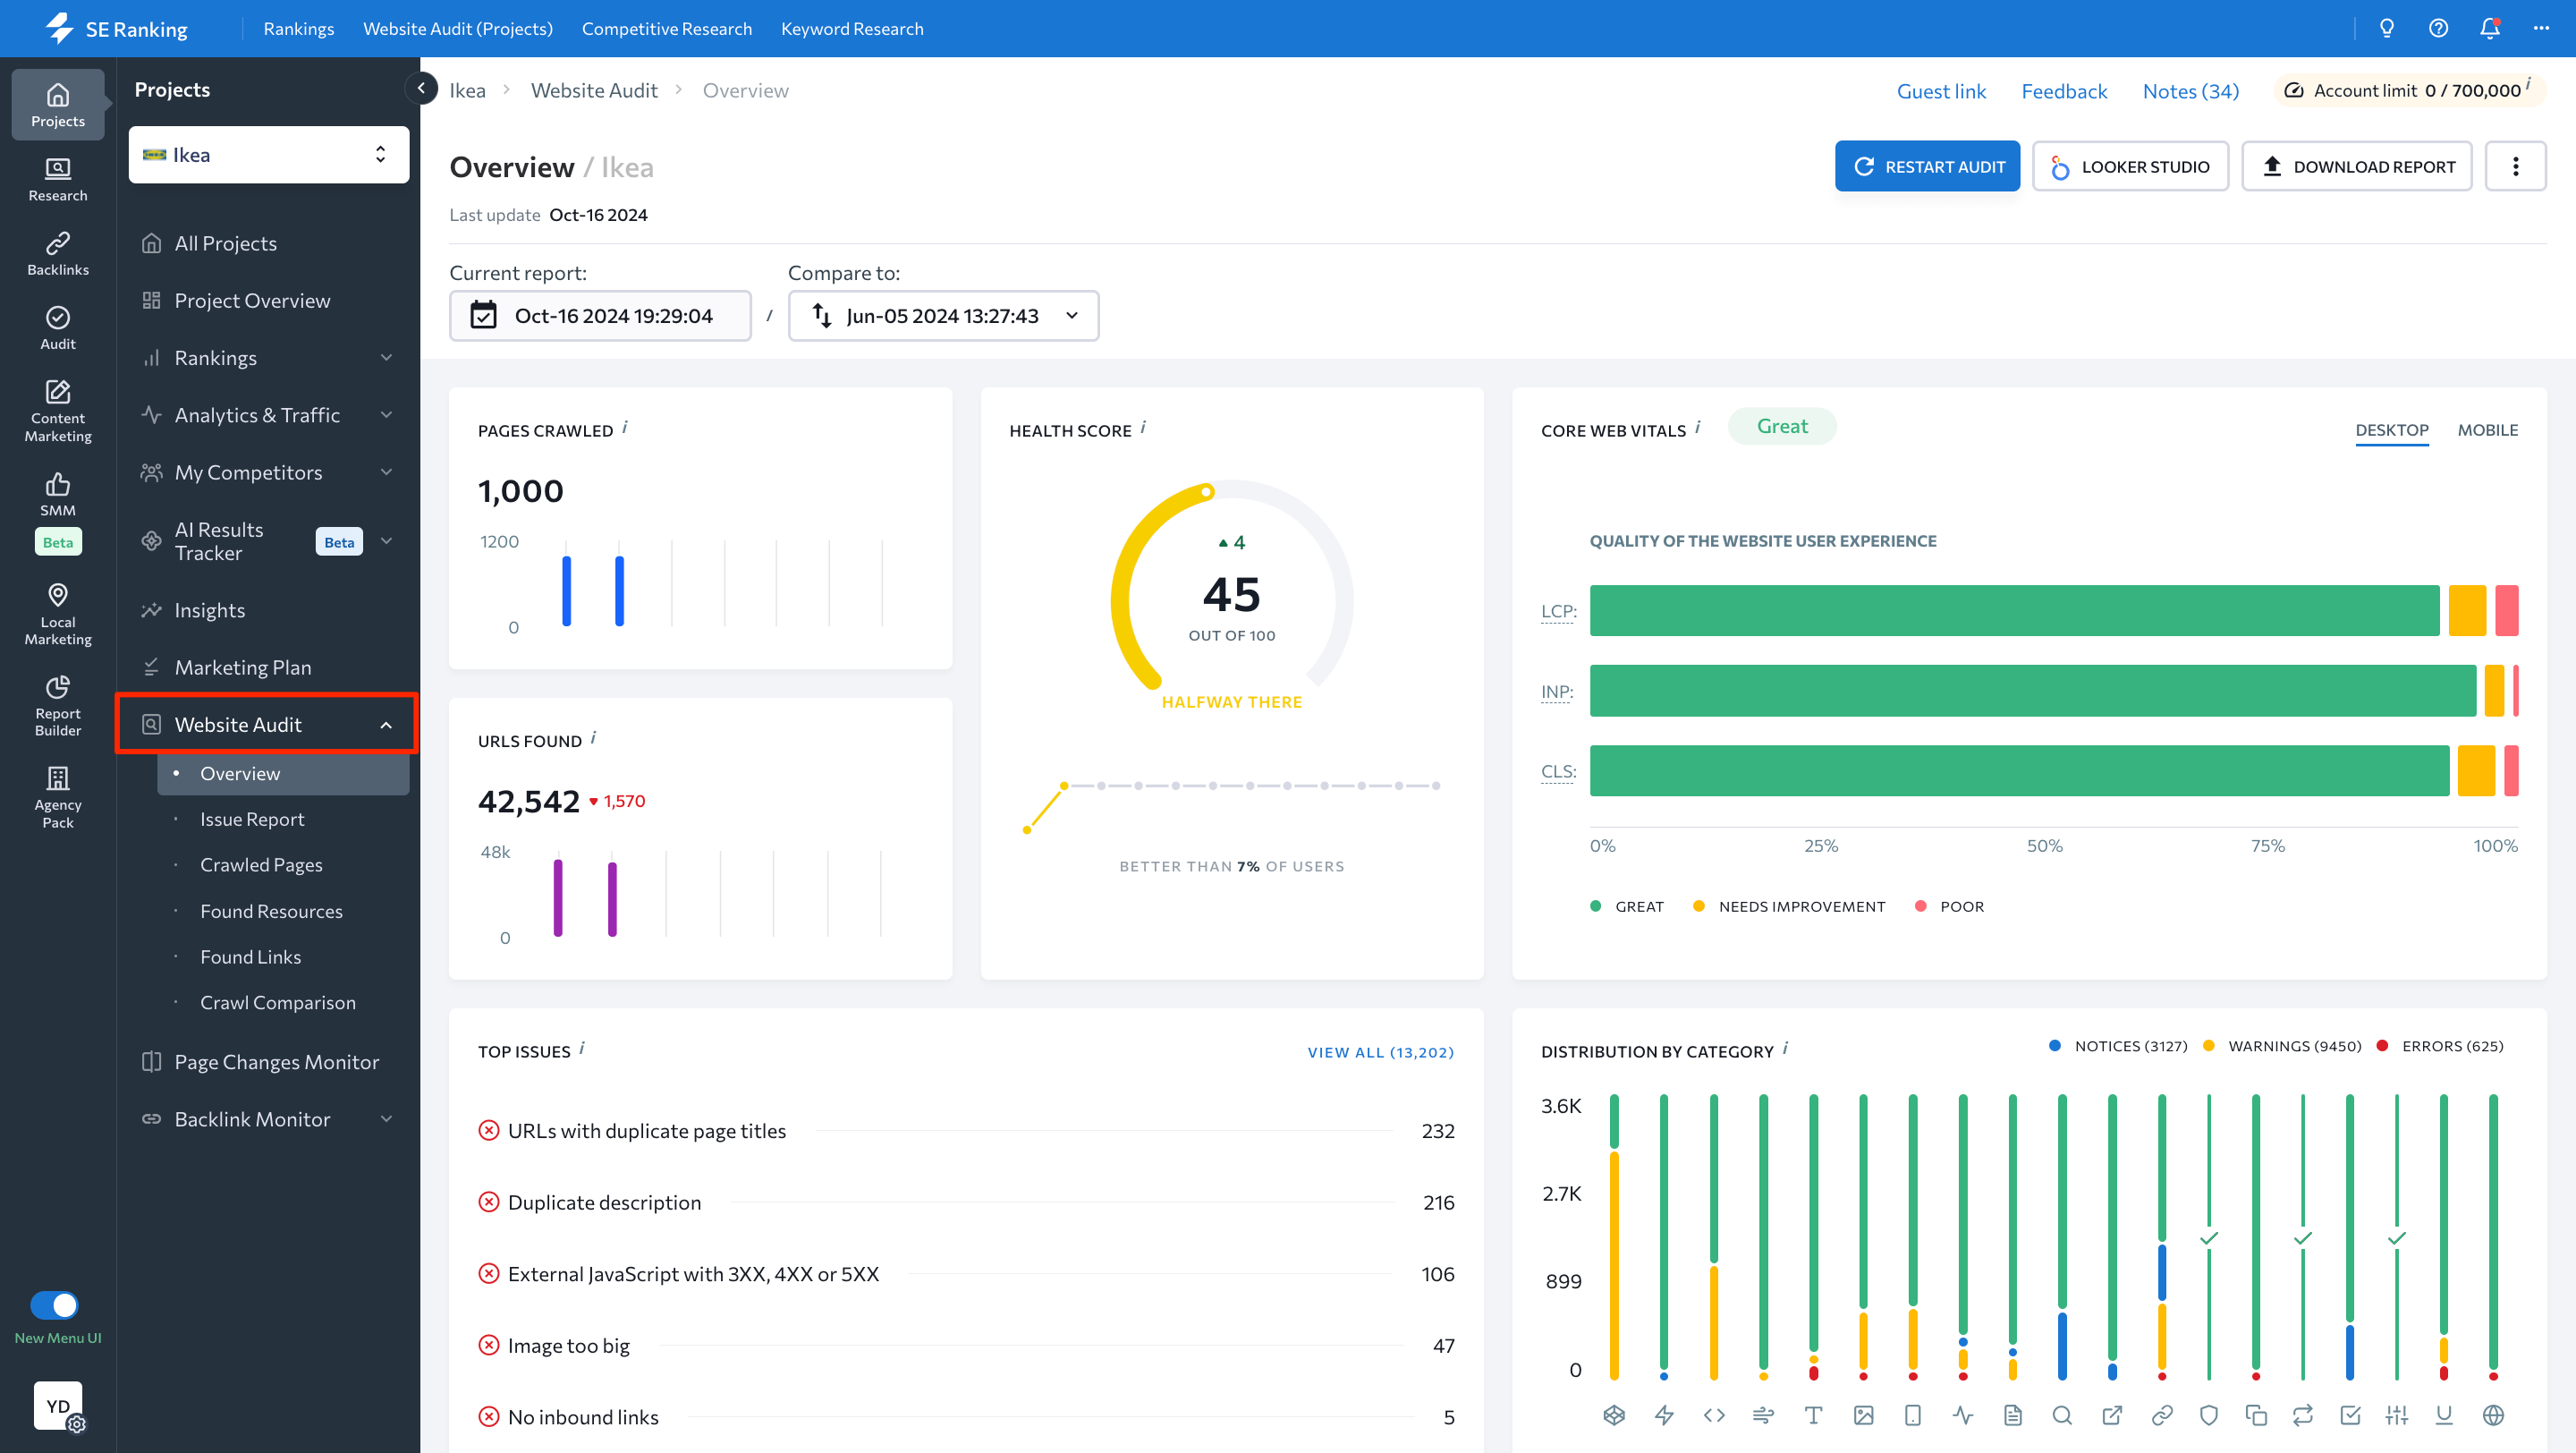Click the Health Score info icon
The width and height of the screenshot is (2576, 1453).
coord(1143,427)
